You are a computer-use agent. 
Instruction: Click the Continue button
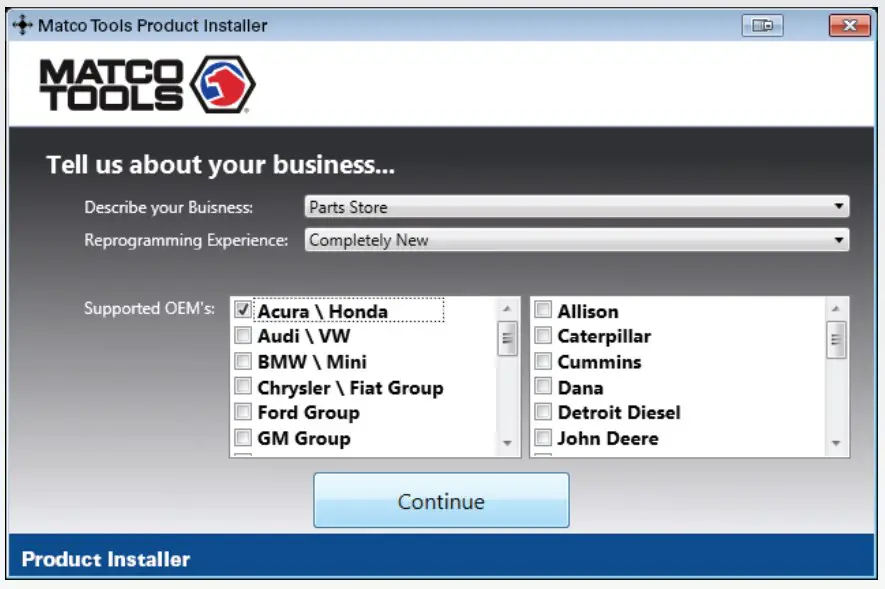(441, 500)
